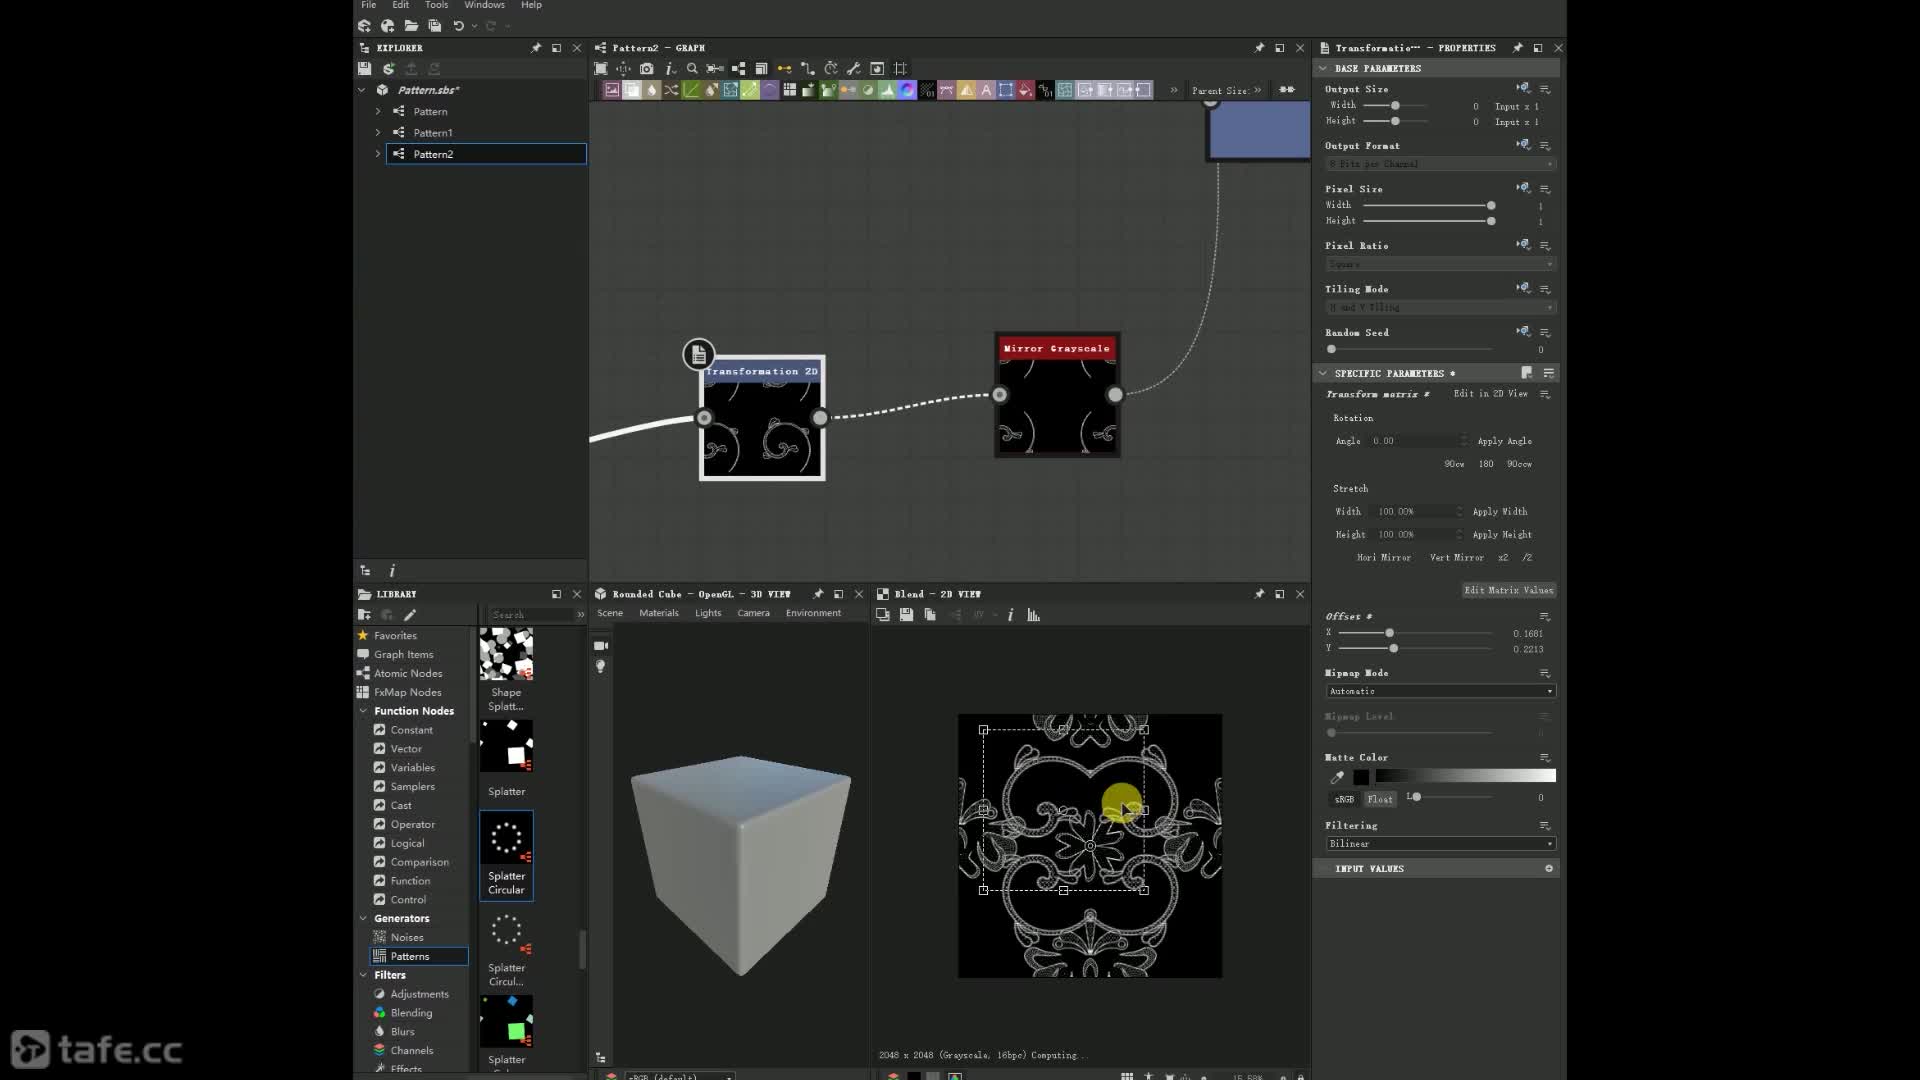Click the Offset X slider handle
This screenshot has height=1080, width=1920.
point(1389,633)
